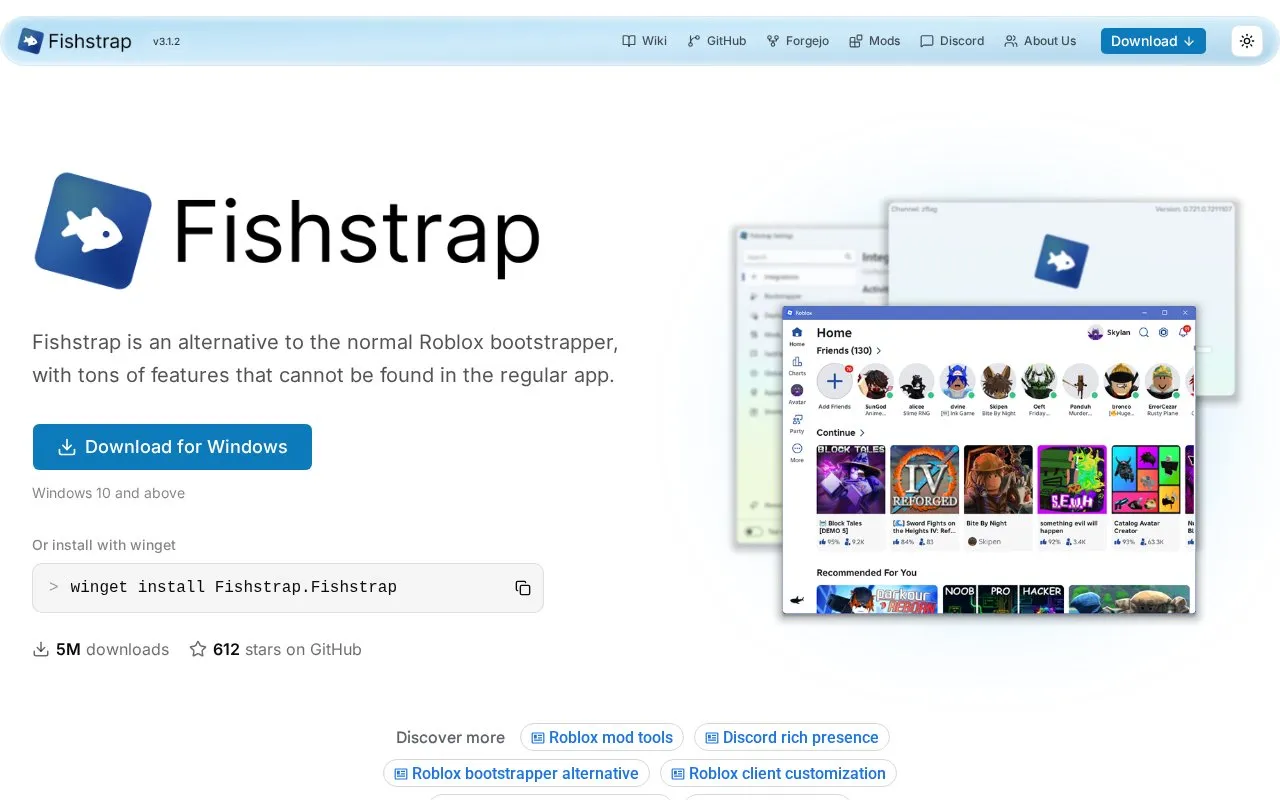Click the Discover more label

pos(450,737)
